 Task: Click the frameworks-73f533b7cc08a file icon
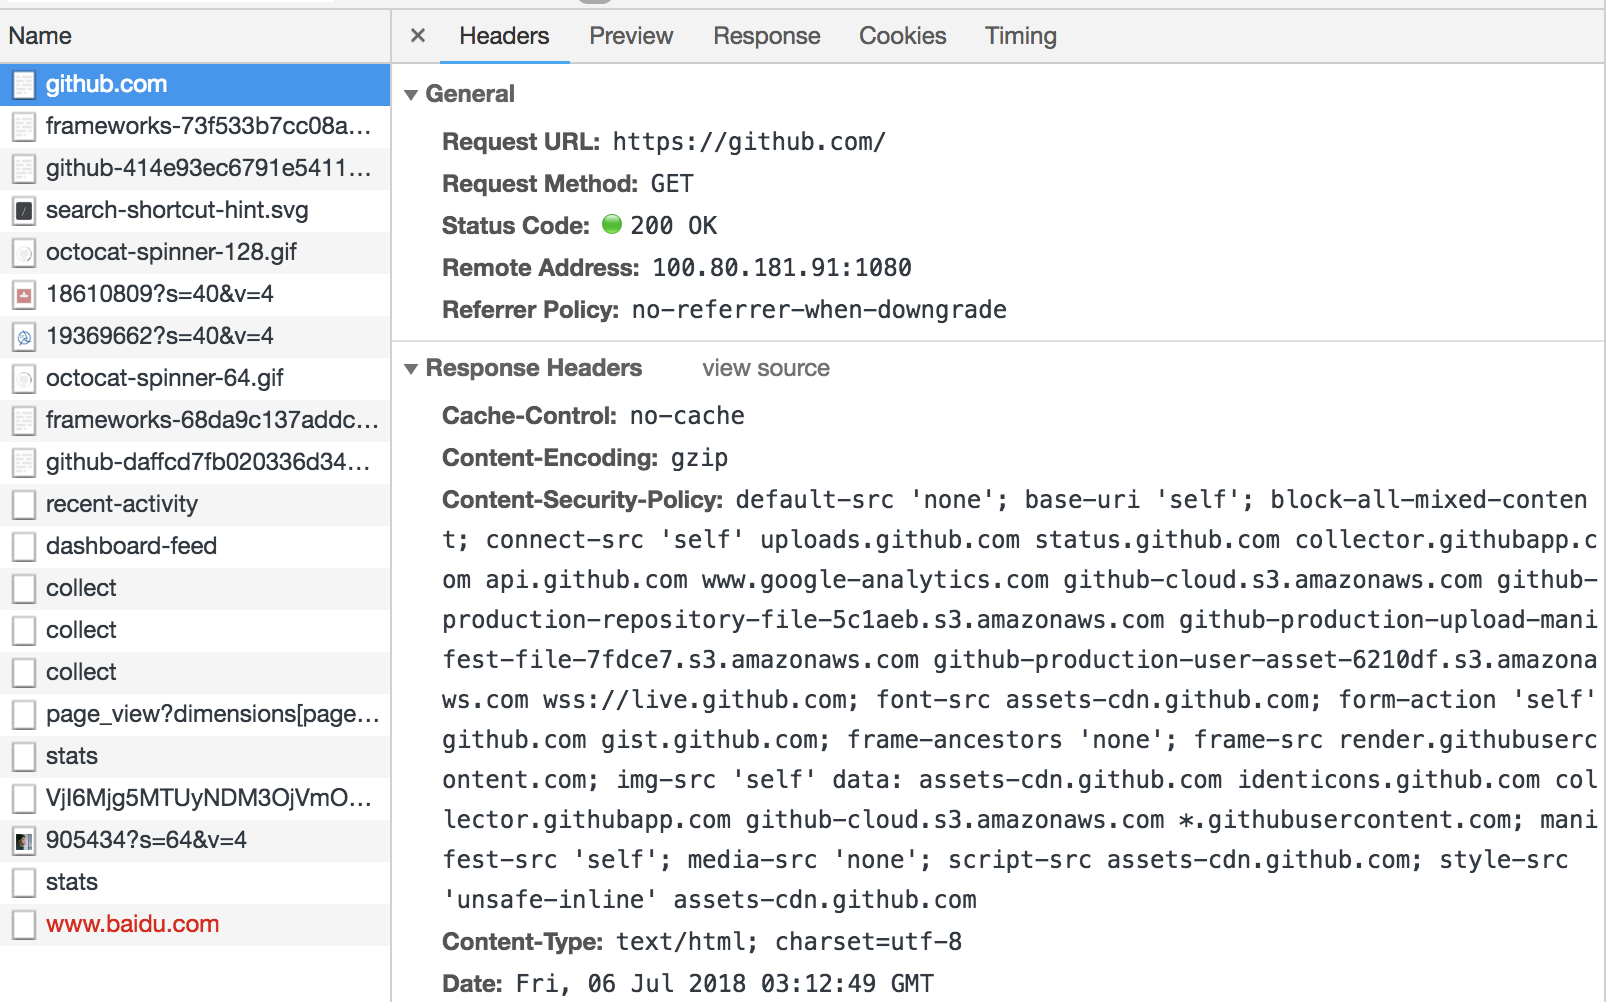coord(24,127)
